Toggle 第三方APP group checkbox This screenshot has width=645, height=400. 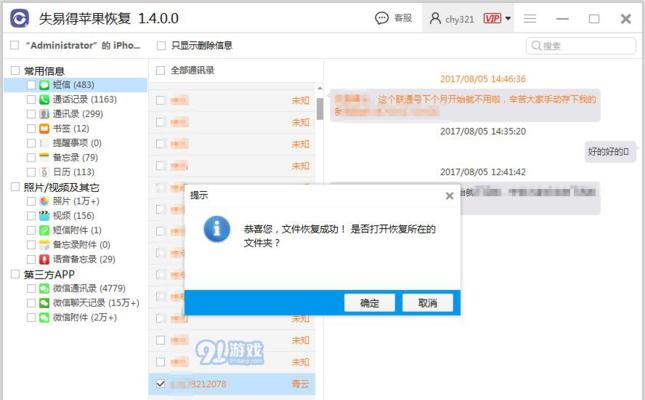15,274
